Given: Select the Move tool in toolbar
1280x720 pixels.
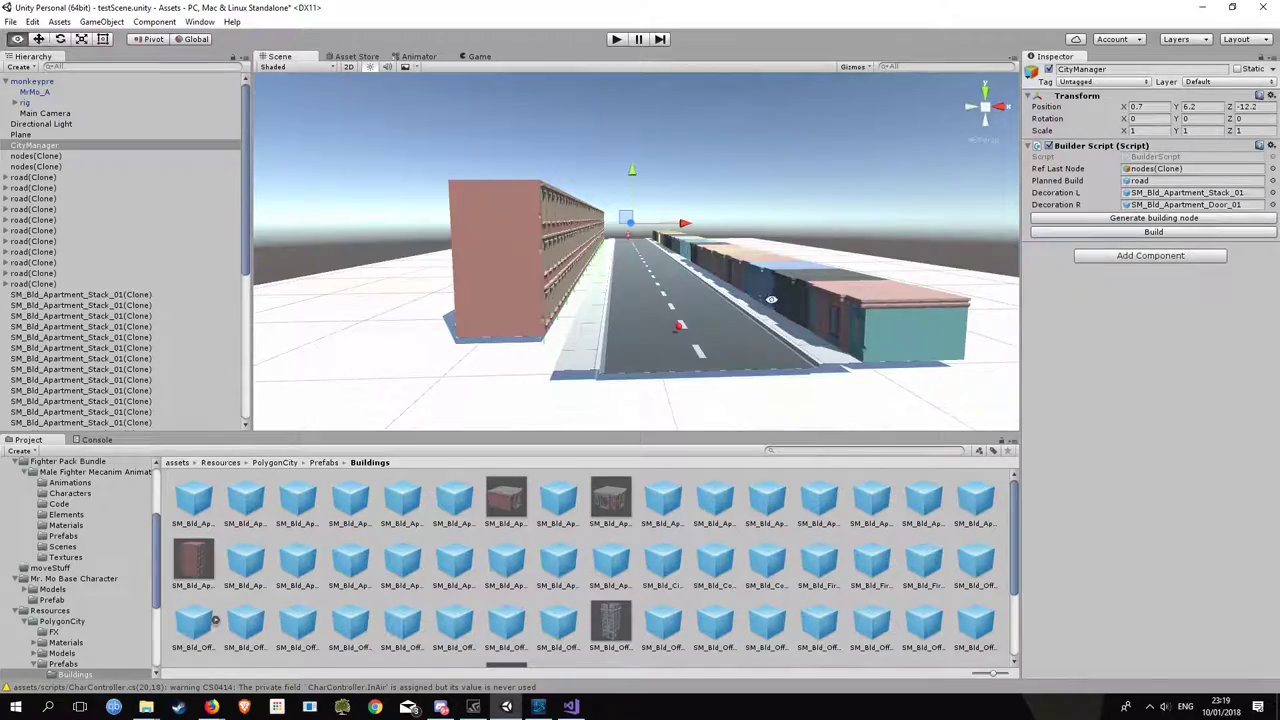Looking at the screenshot, I should click(38, 39).
